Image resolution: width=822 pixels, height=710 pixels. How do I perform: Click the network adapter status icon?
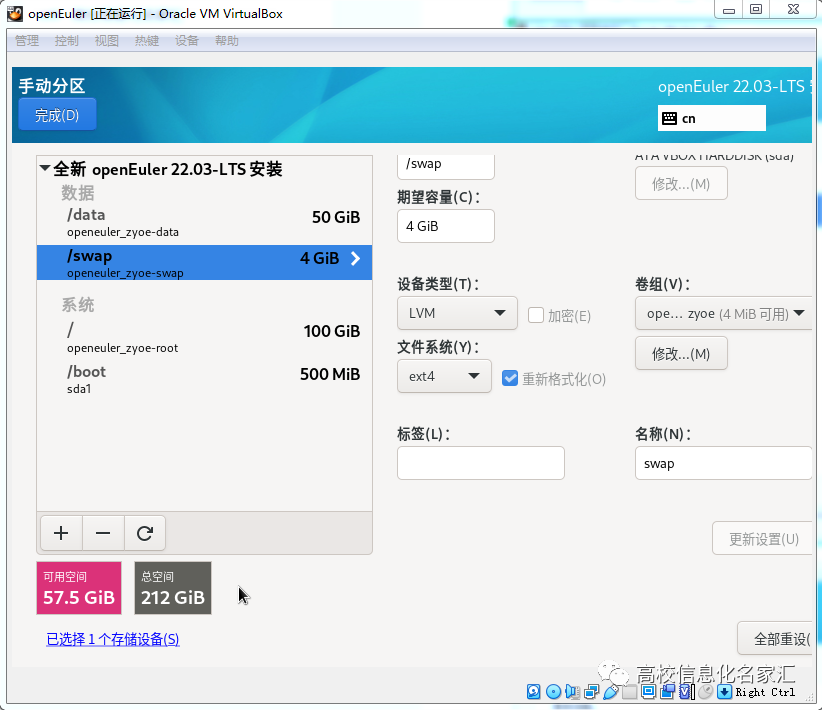[590, 691]
